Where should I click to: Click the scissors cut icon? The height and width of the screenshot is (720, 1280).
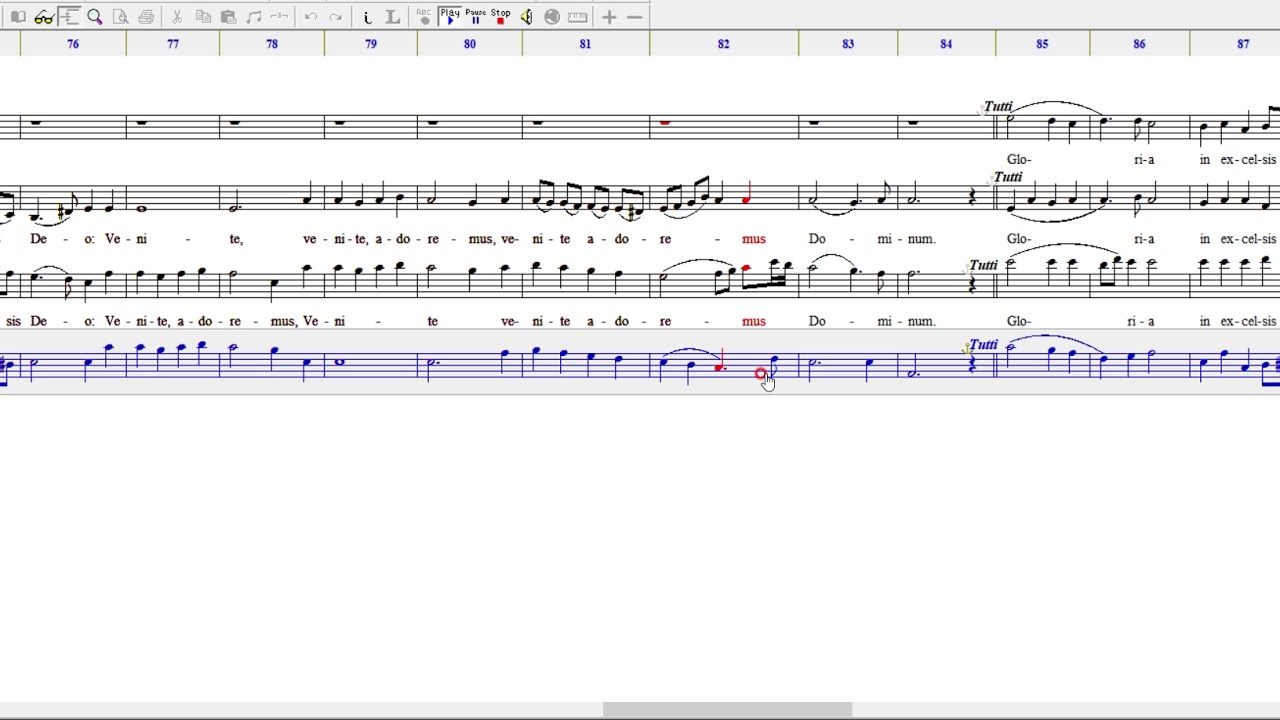click(x=177, y=17)
